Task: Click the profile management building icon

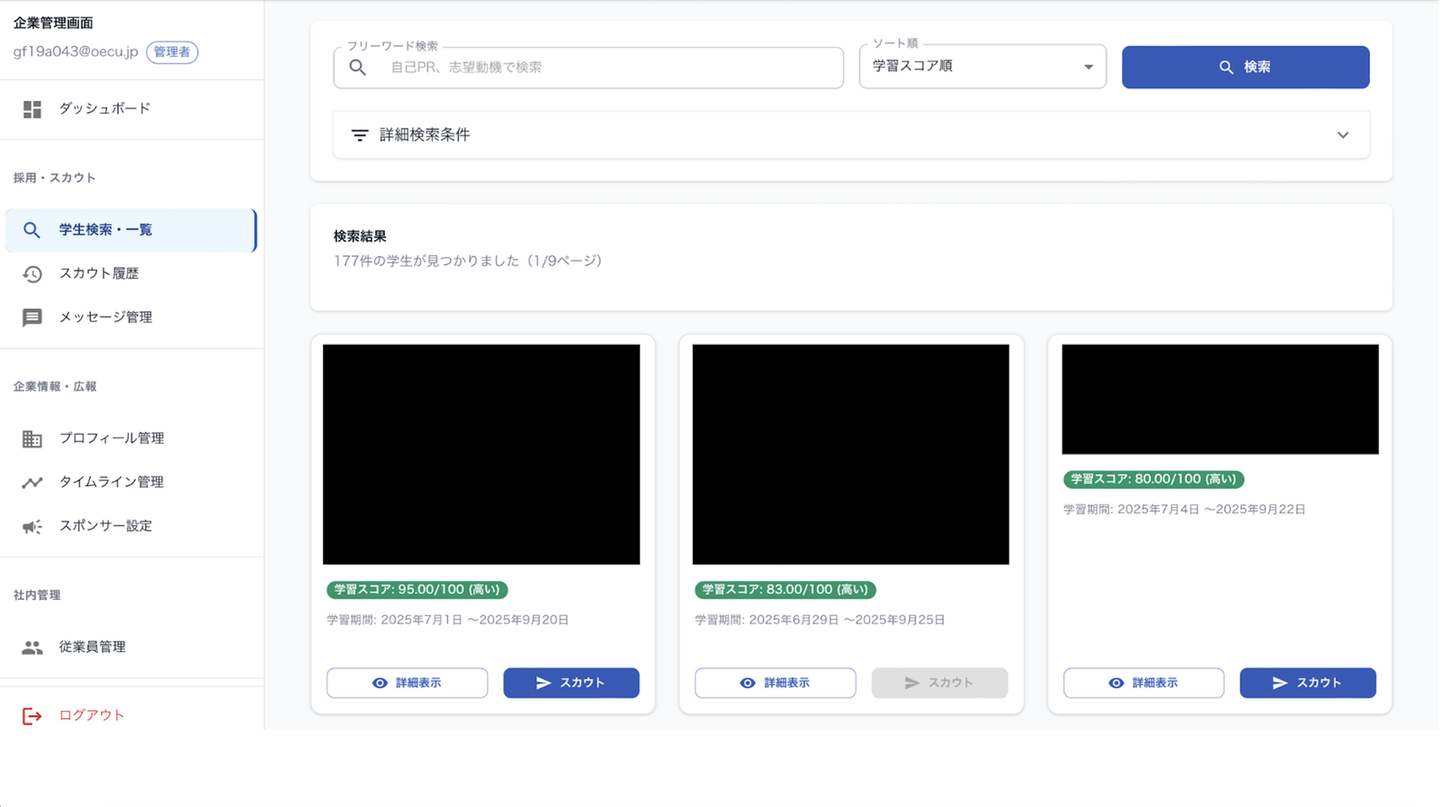Action: [x=32, y=439]
